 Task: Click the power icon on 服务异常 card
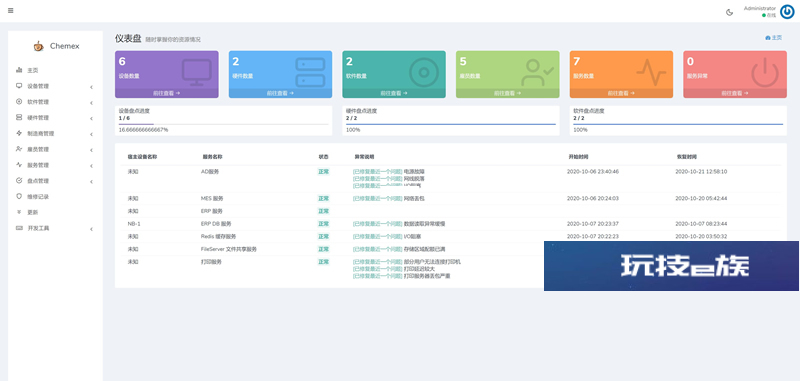(765, 72)
